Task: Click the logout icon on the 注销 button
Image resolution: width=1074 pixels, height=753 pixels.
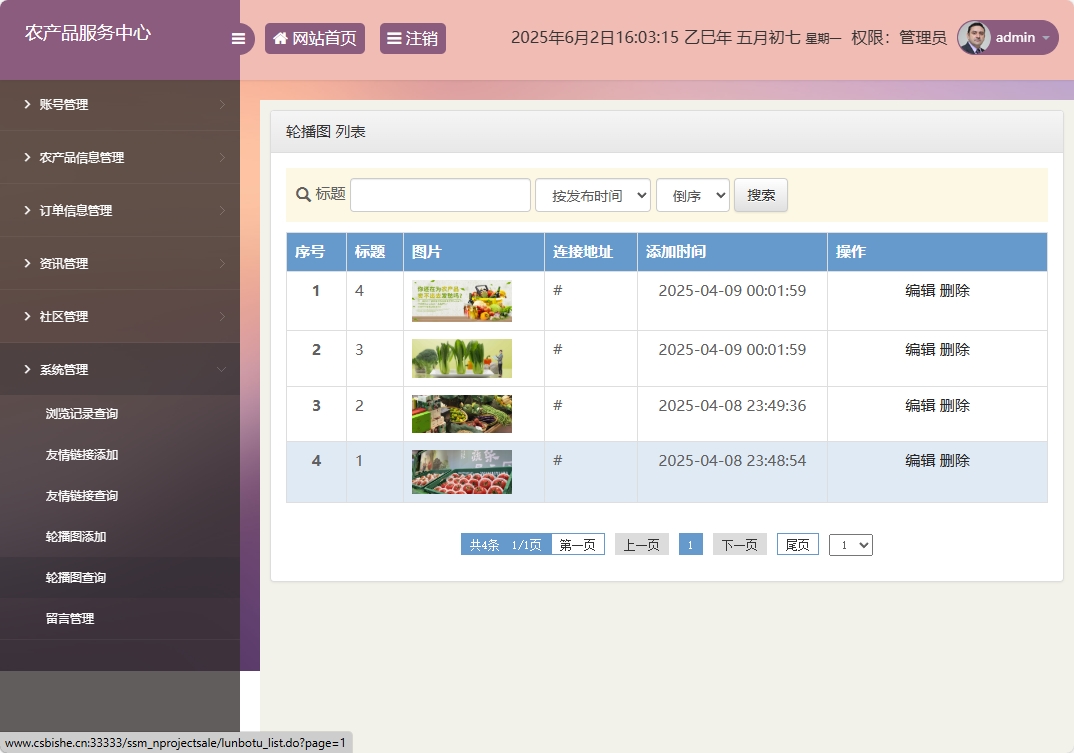Action: [394, 37]
